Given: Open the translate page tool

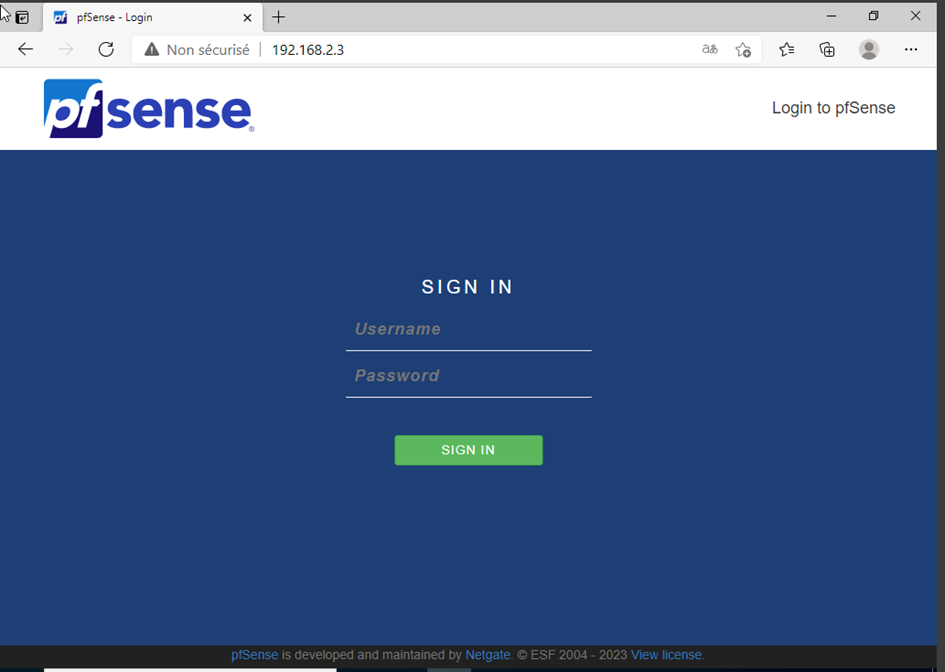Looking at the screenshot, I should (709, 49).
